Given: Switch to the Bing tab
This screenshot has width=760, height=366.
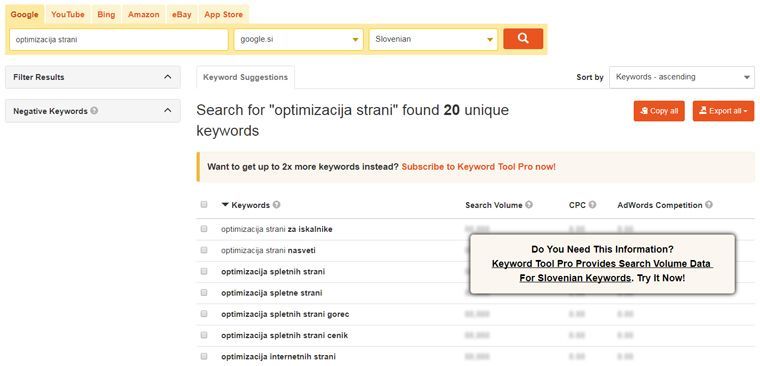Looking at the screenshot, I should click(x=106, y=15).
